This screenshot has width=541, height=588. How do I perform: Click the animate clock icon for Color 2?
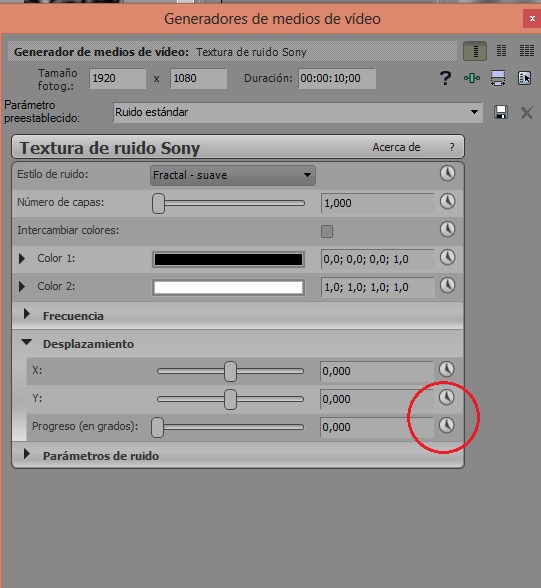coord(447,286)
